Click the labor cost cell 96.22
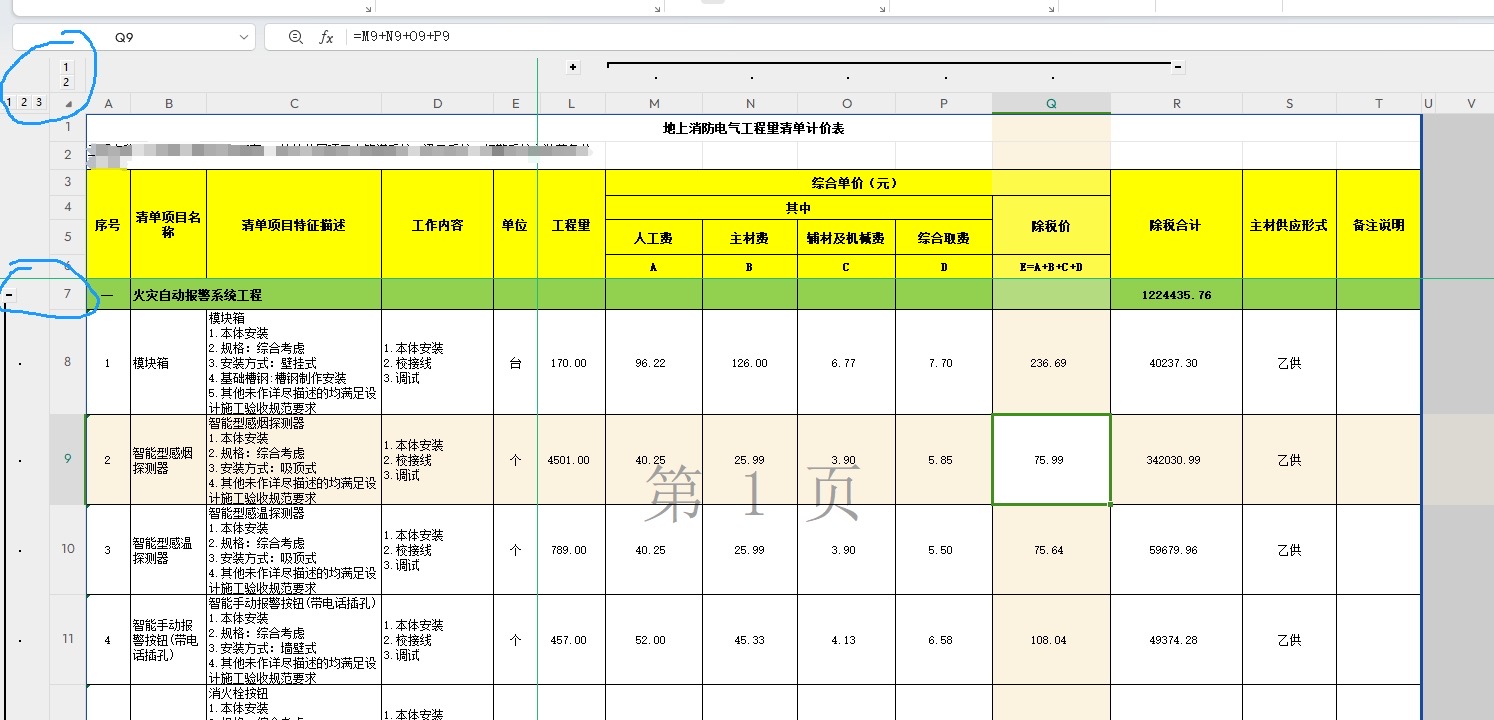Image resolution: width=1494 pixels, height=720 pixels. [x=654, y=362]
